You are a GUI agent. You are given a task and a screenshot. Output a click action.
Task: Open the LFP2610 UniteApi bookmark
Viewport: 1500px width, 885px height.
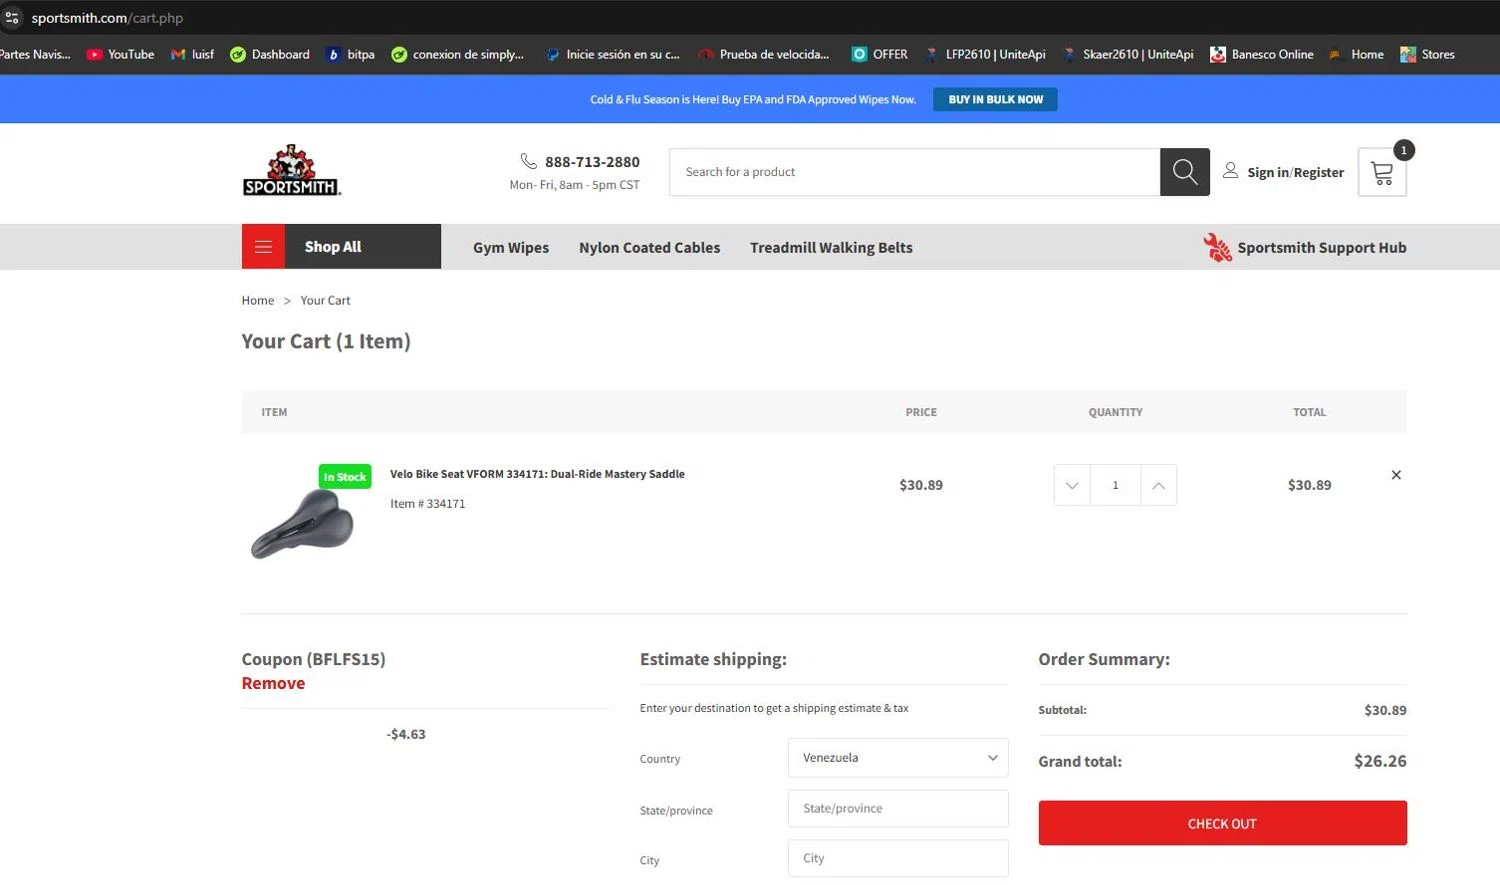tap(985, 54)
